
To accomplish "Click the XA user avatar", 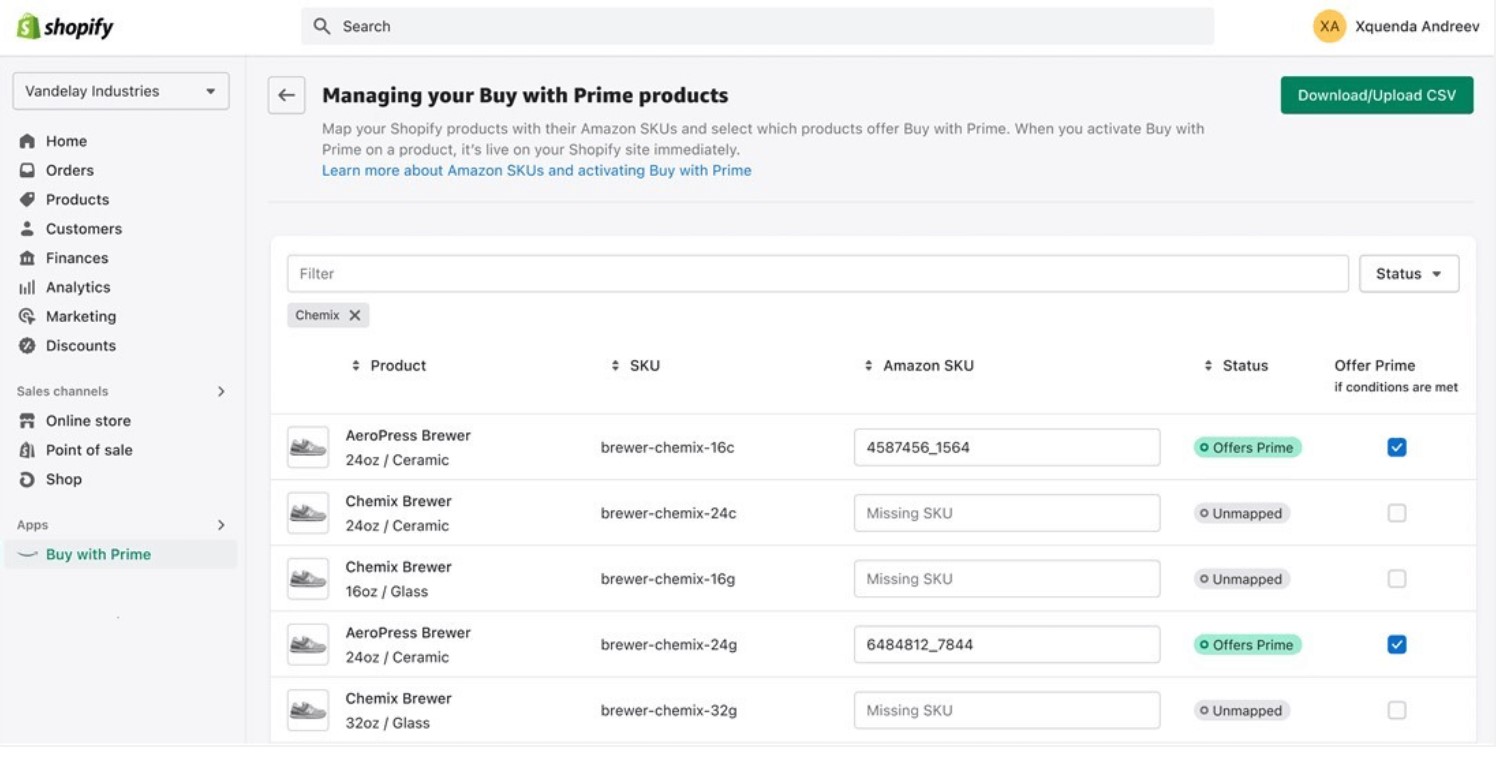I will click(x=1328, y=27).
